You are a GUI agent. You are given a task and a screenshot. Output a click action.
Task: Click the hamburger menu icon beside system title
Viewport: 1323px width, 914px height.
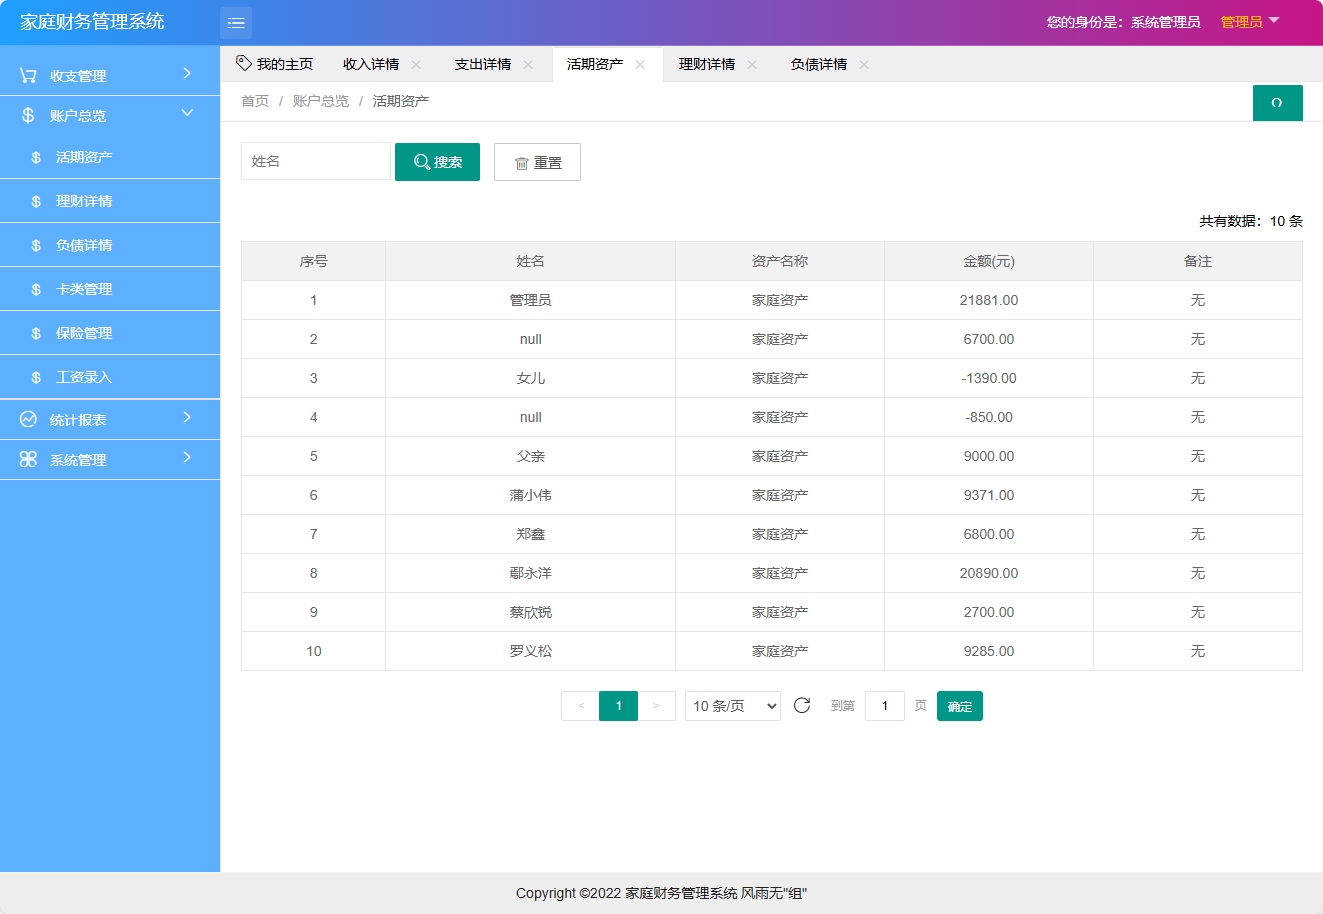point(236,21)
